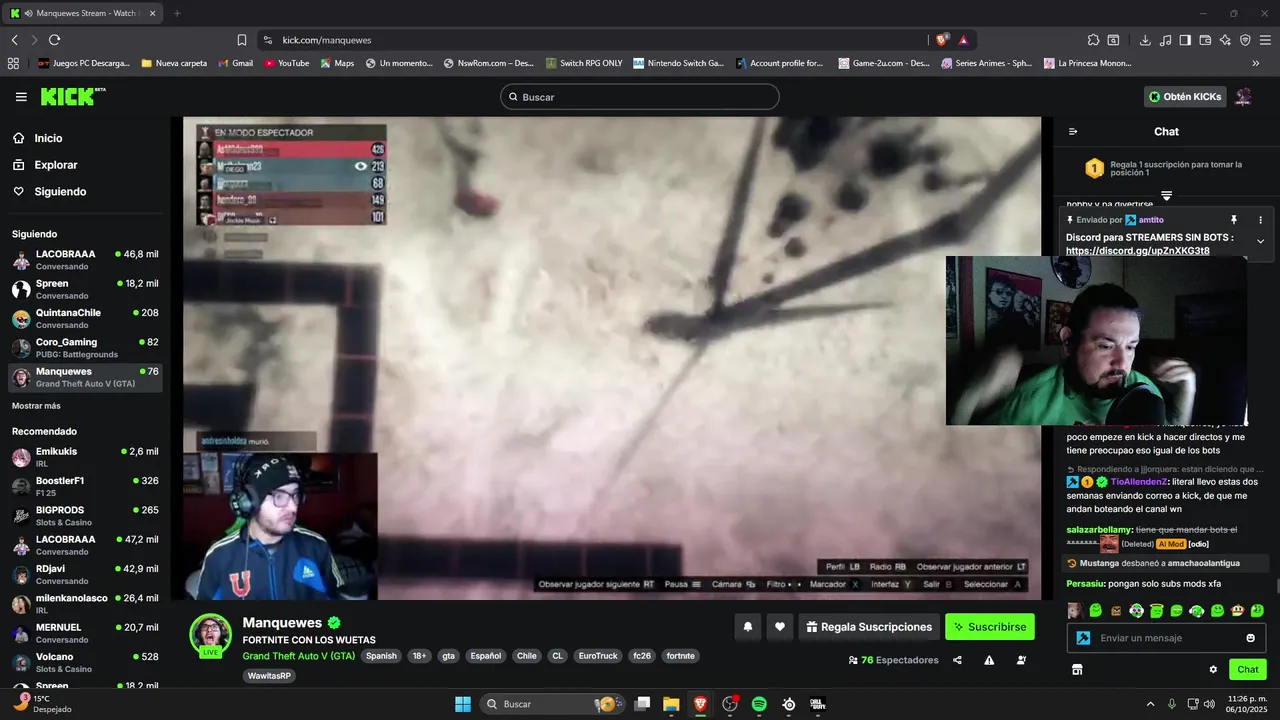
Task: Click Regala Suscripciones button
Action: click(869, 627)
